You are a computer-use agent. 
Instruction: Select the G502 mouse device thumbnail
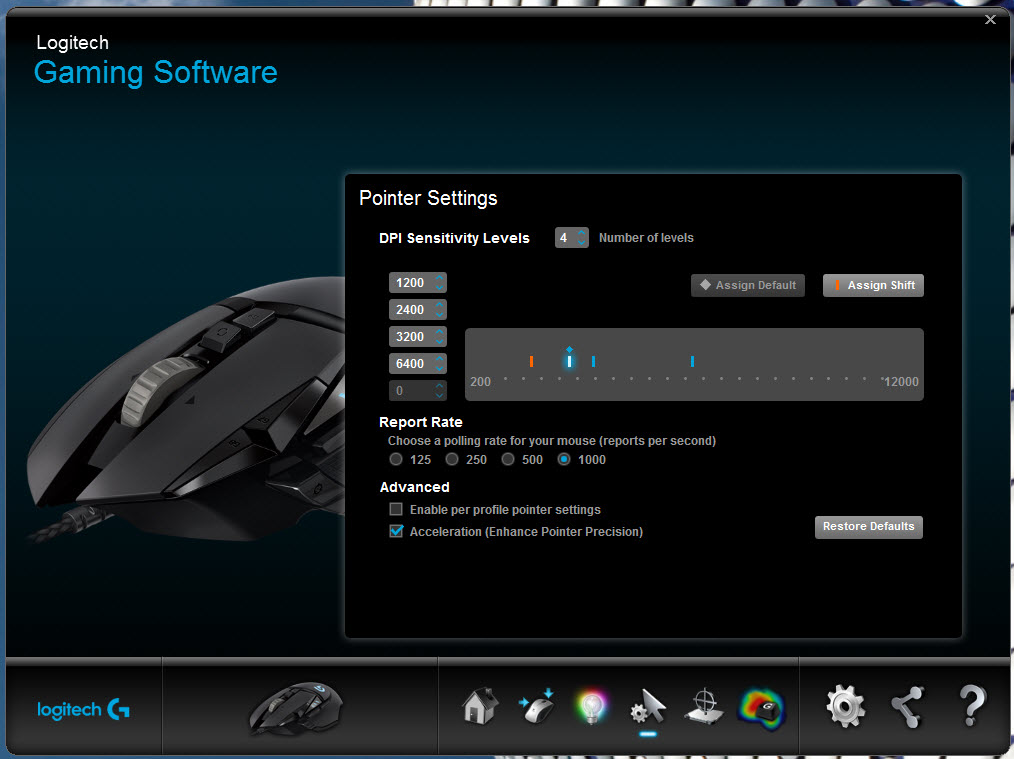(x=296, y=709)
